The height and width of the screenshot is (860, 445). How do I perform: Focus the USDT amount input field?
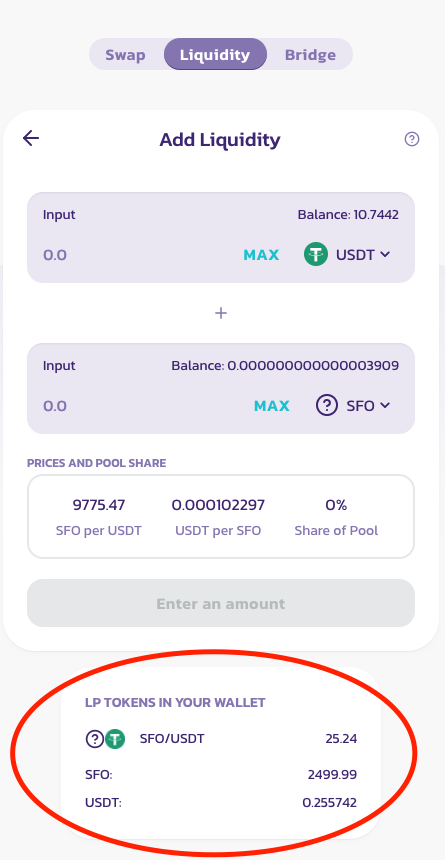[137, 255]
